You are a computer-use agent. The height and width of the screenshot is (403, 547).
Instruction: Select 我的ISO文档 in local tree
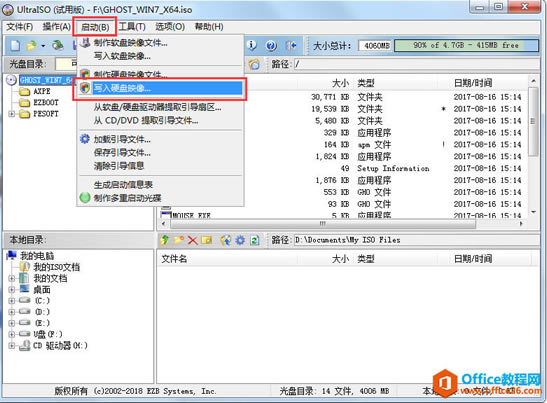57,267
